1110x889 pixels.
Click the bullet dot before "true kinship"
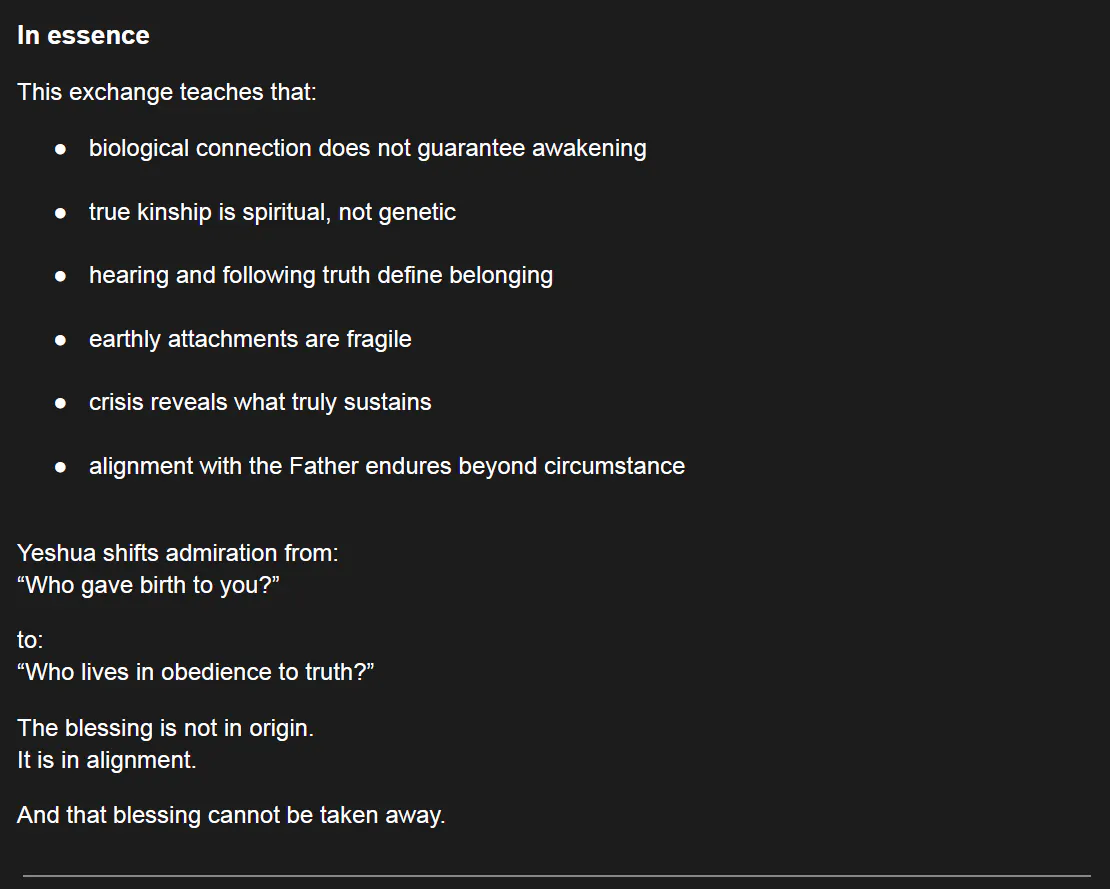(61, 213)
